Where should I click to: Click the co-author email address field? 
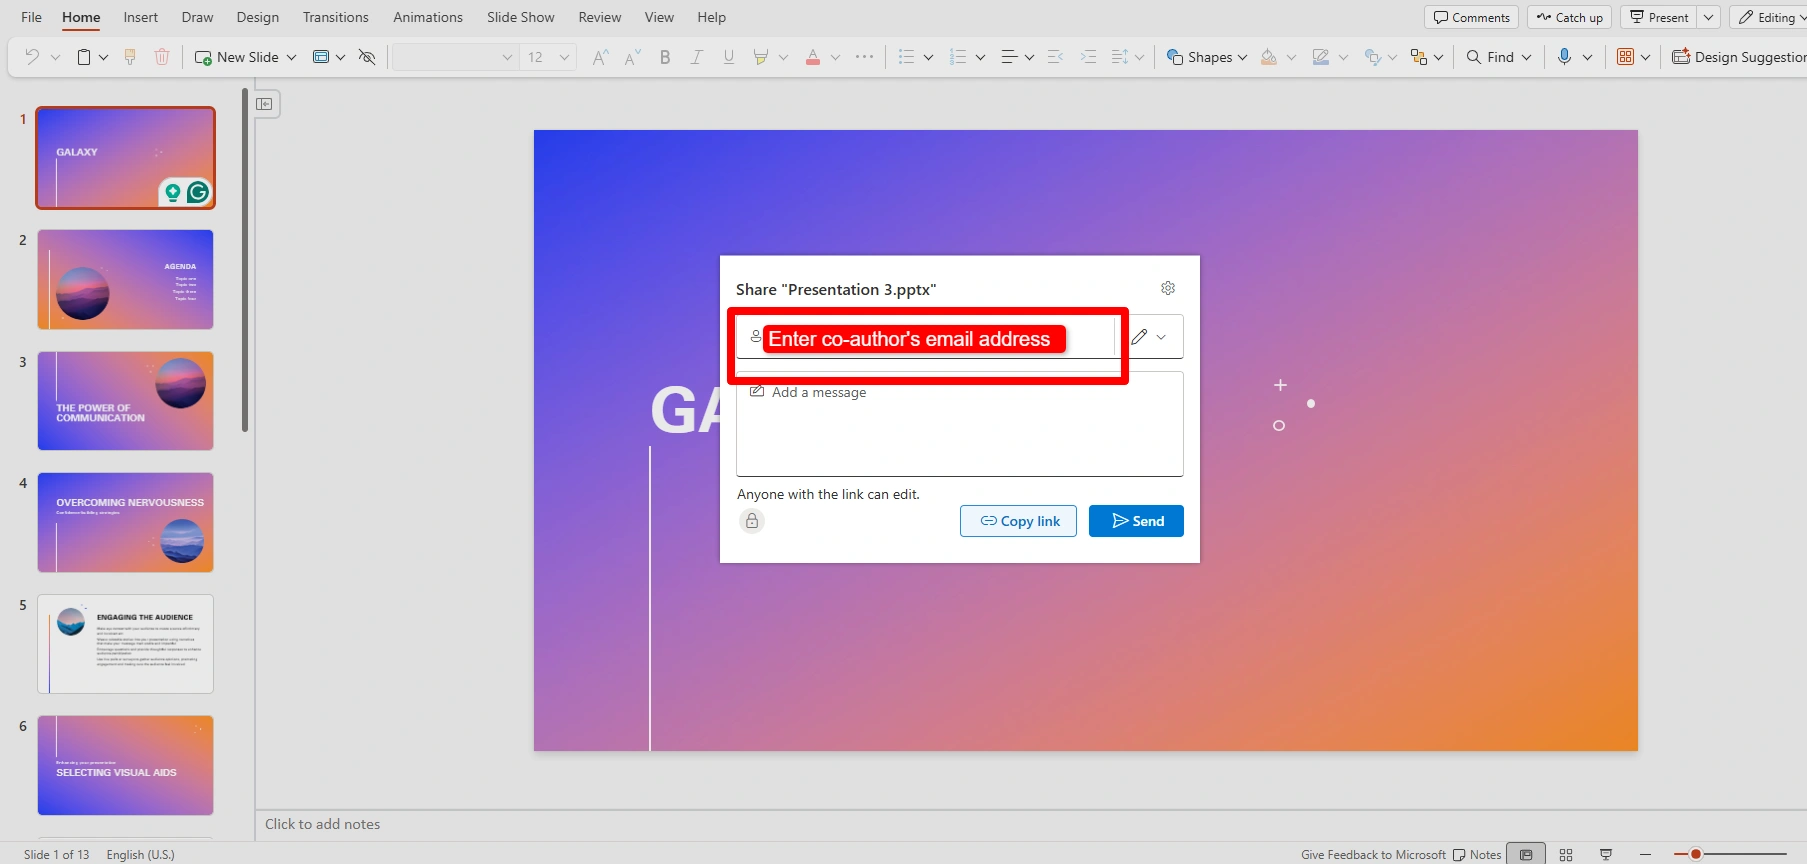(925, 338)
